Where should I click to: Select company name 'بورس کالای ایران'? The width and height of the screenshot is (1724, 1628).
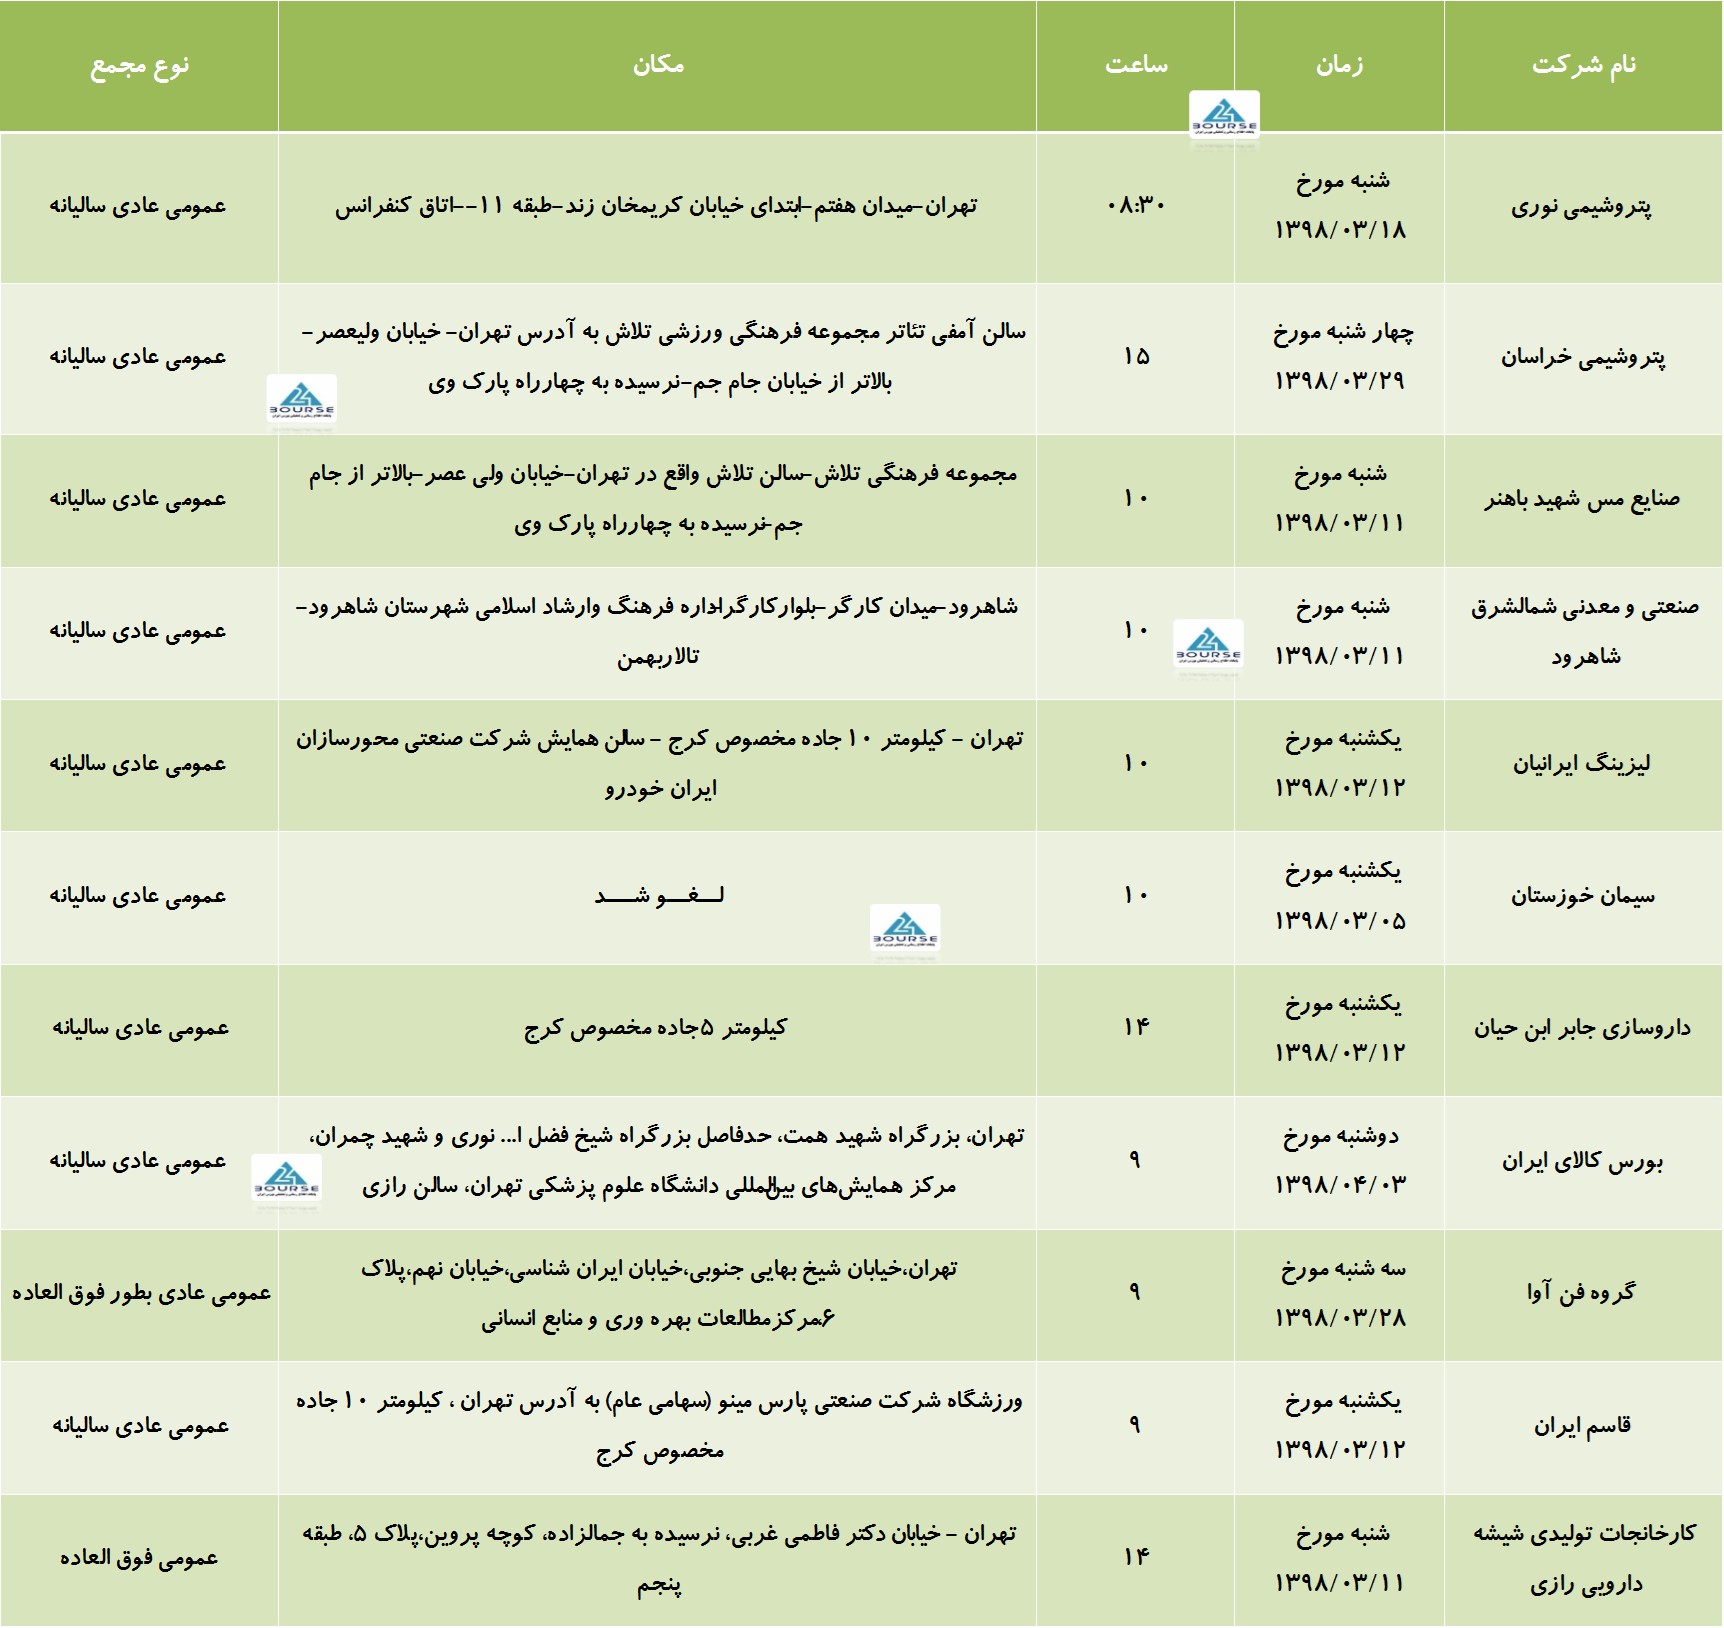[1582, 1161]
